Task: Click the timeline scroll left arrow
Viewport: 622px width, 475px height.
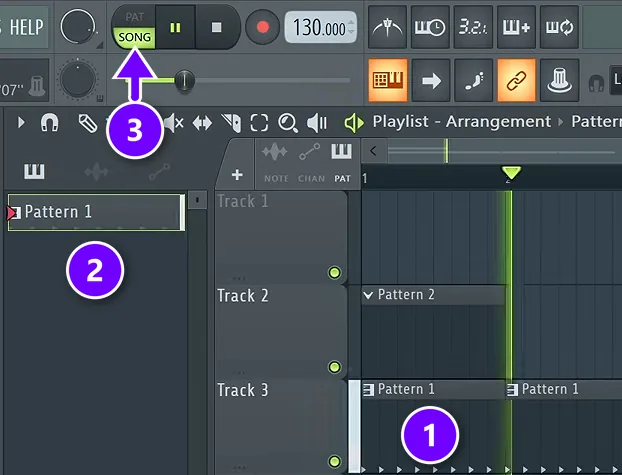Action: [x=373, y=151]
